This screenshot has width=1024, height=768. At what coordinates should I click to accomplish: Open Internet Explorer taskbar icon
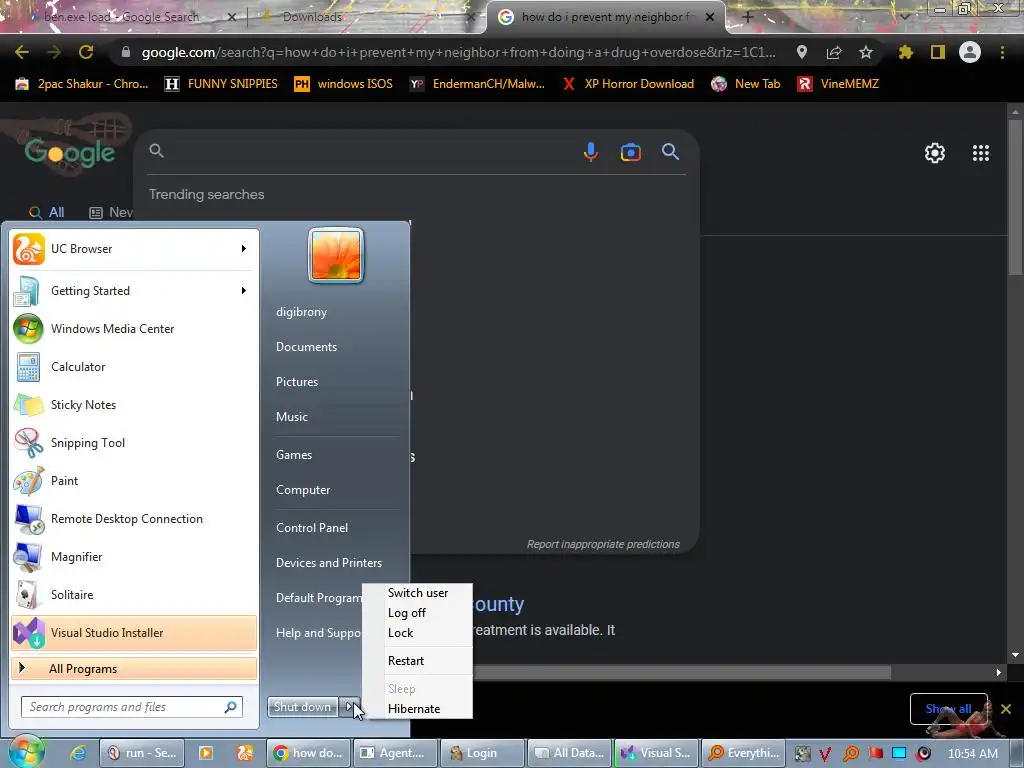pyautogui.click(x=78, y=753)
